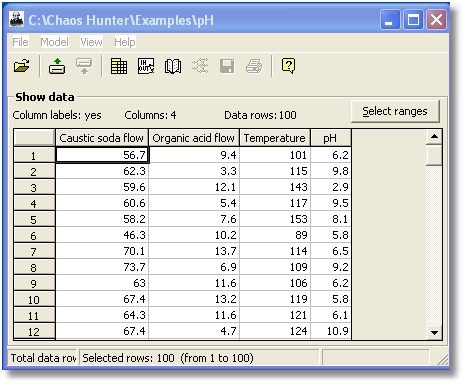This screenshot has width=464, height=384.
Task: Select the Organic acid flow column header
Action: [x=194, y=138]
